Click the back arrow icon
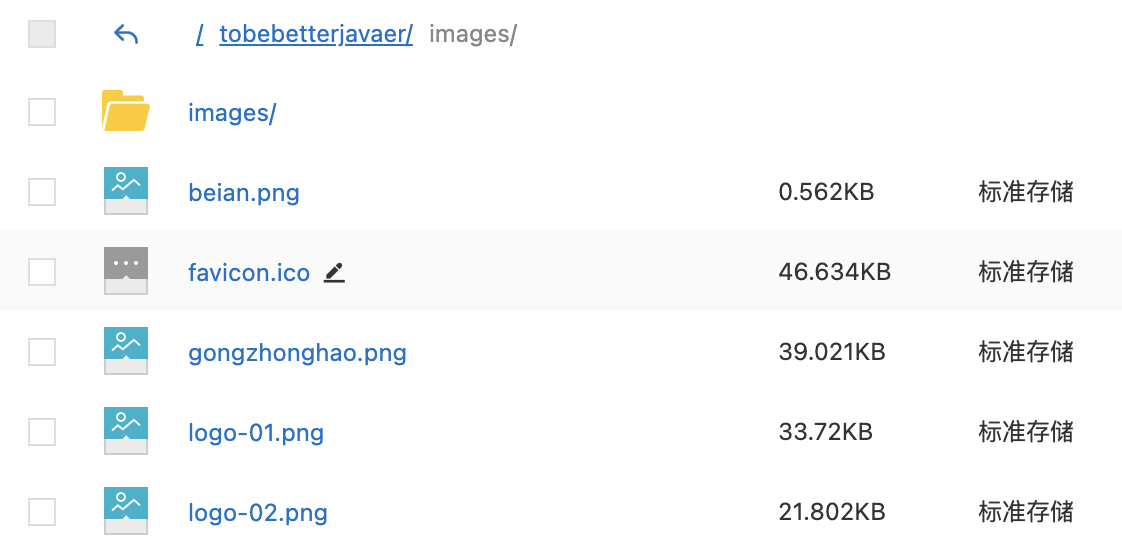This screenshot has width=1122, height=558. 126,34
